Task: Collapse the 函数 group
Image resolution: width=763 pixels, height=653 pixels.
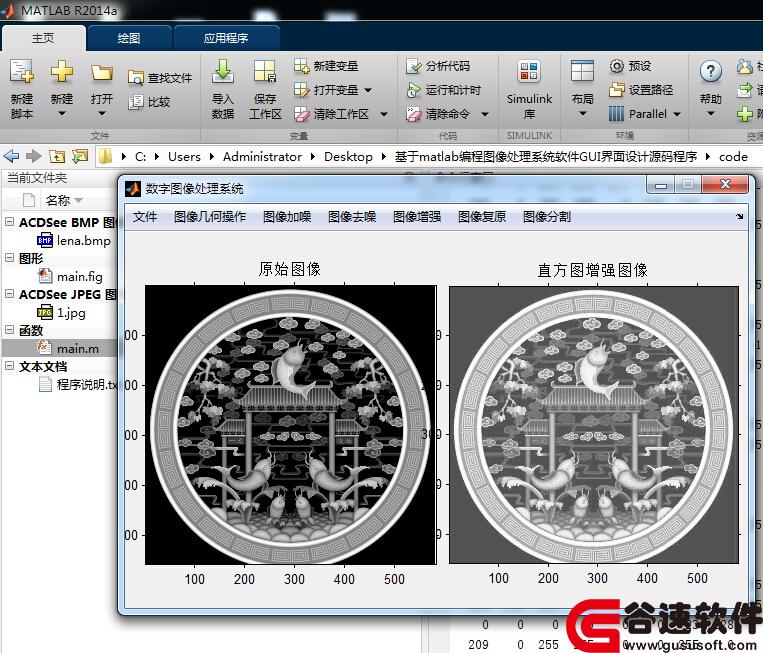Action: [x=9, y=330]
